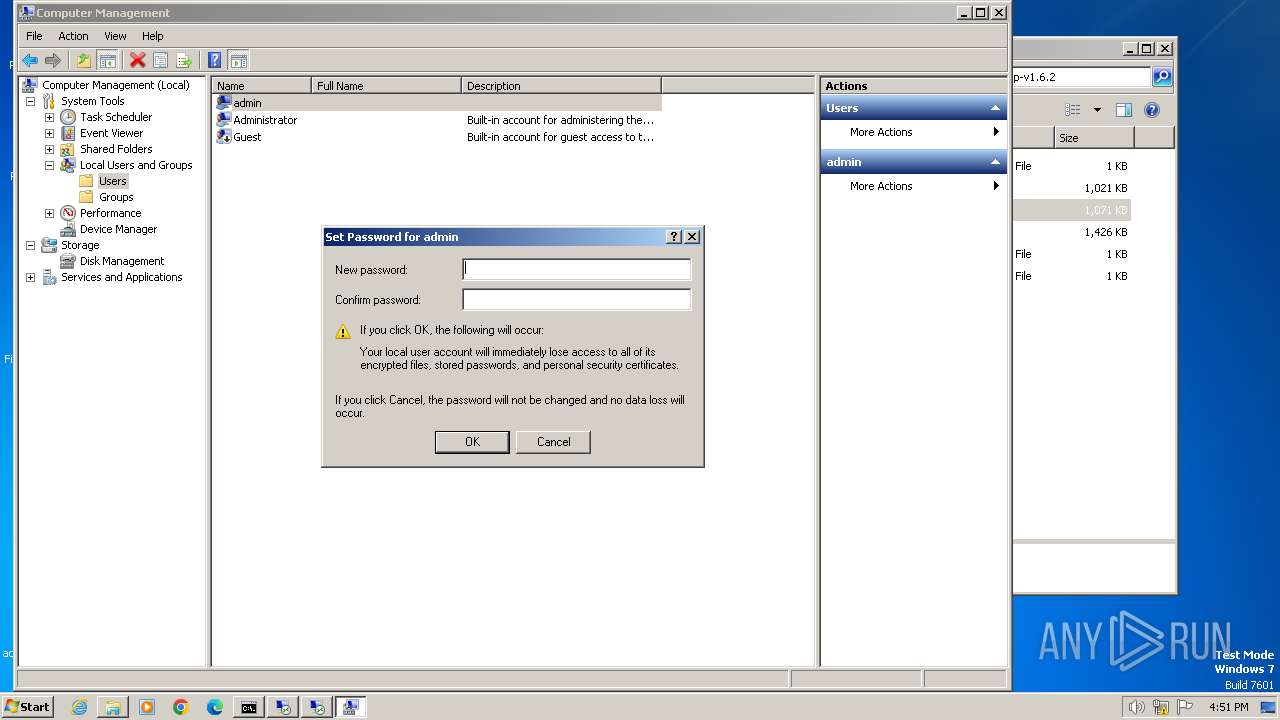The image size is (1280, 720).
Task: Collapse the admin section in Actions pane
Action: (995, 162)
